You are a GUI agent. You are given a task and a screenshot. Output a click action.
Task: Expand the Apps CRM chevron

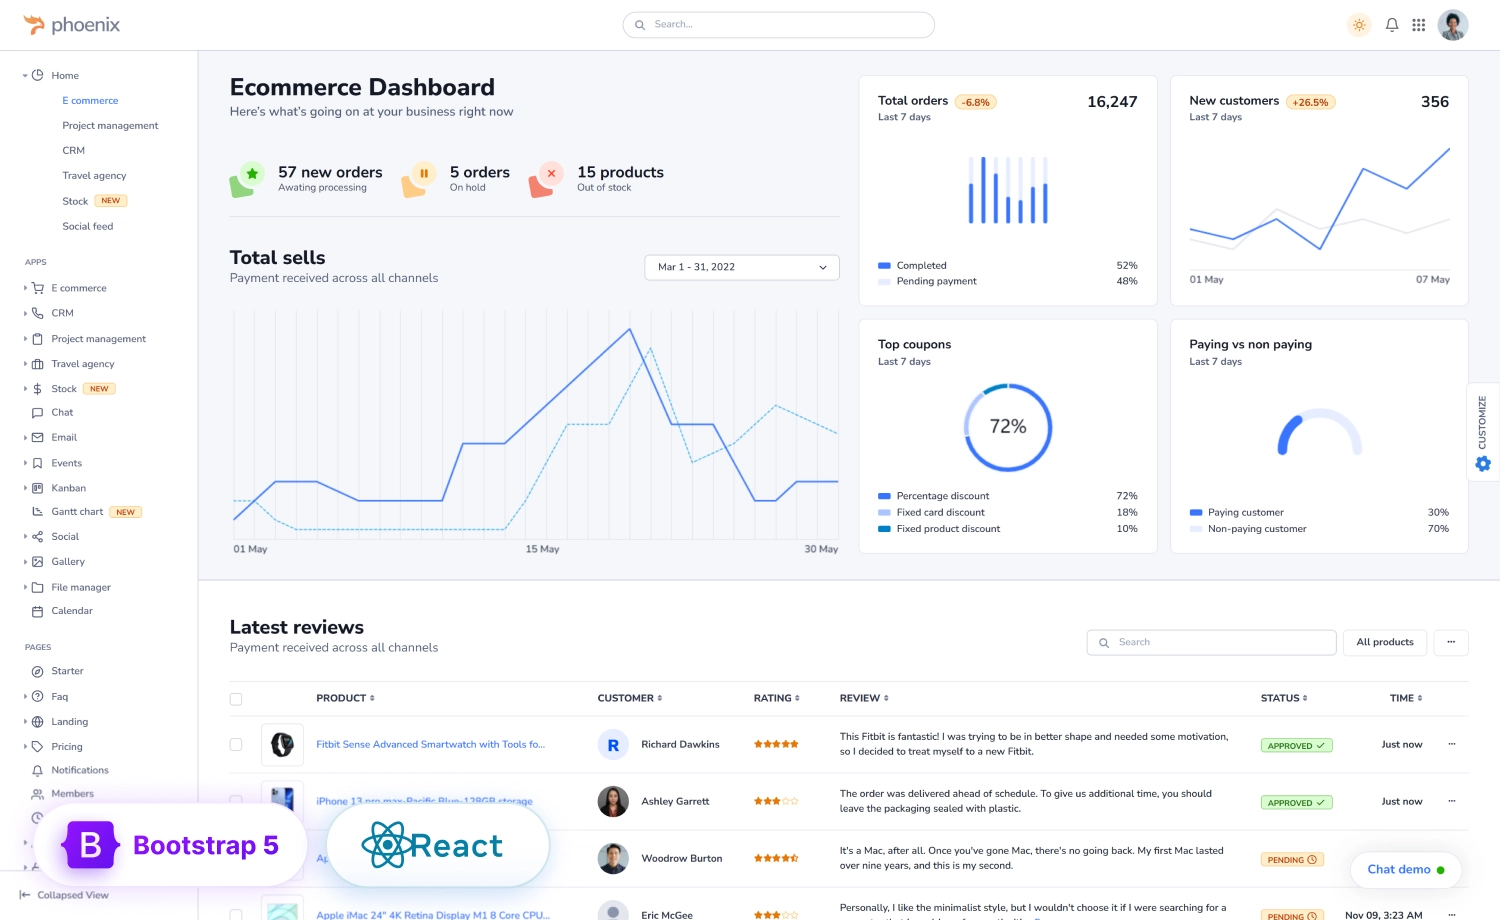(x=25, y=313)
